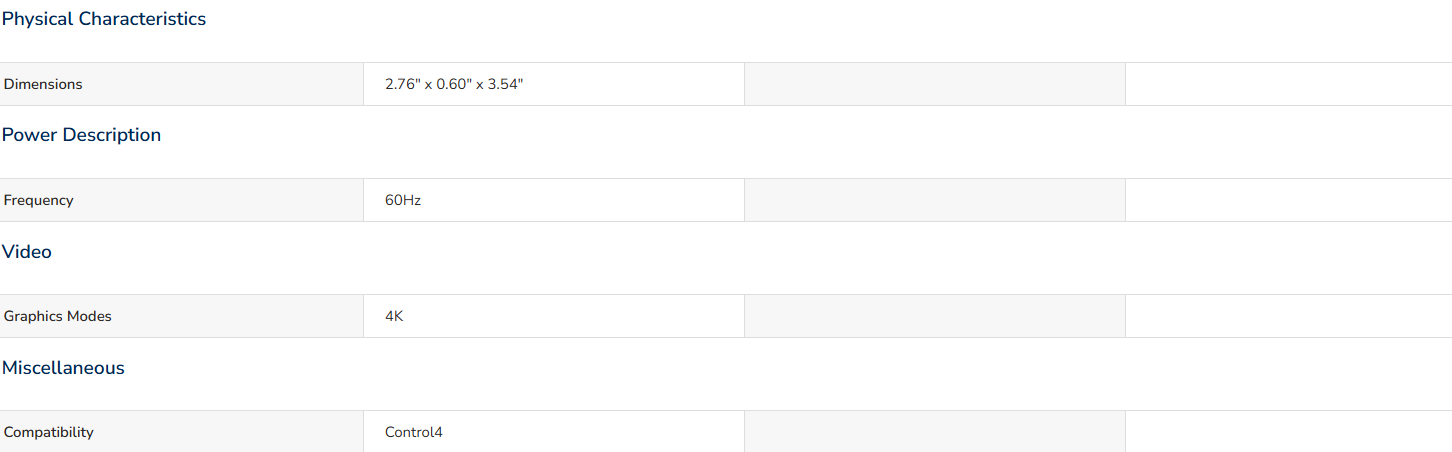Select the Dimensions row label

[x=43, y=84]
